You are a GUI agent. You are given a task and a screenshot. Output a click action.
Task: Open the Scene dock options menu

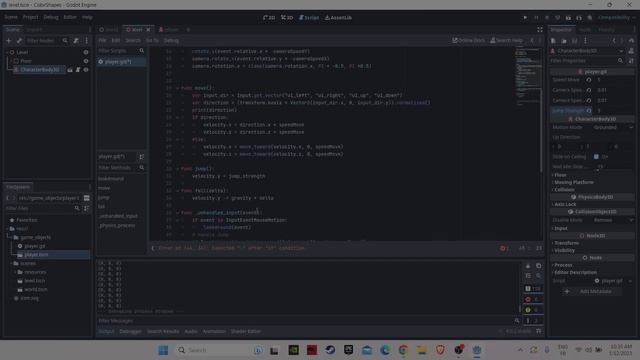click(x=87, y=41)
